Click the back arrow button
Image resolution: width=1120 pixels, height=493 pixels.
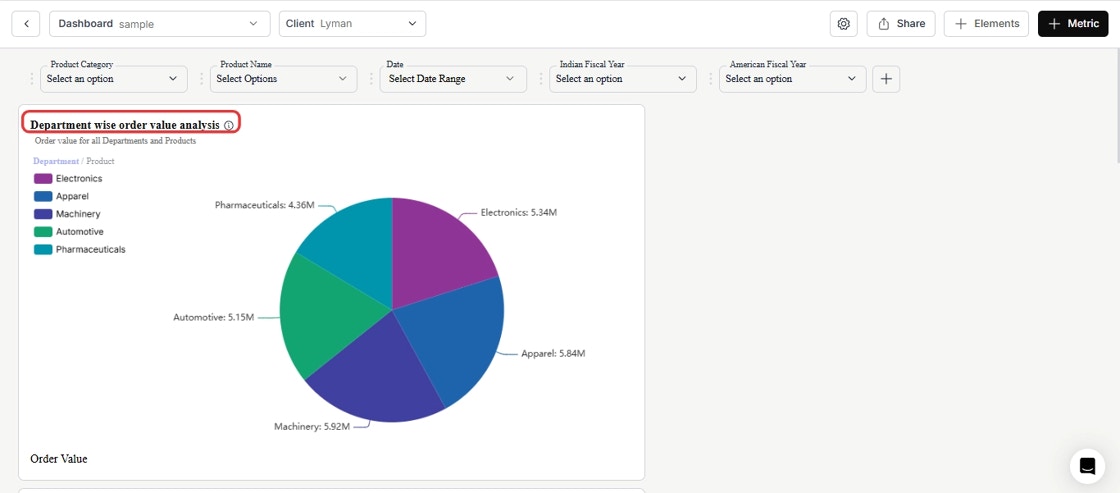pos(26,24)
